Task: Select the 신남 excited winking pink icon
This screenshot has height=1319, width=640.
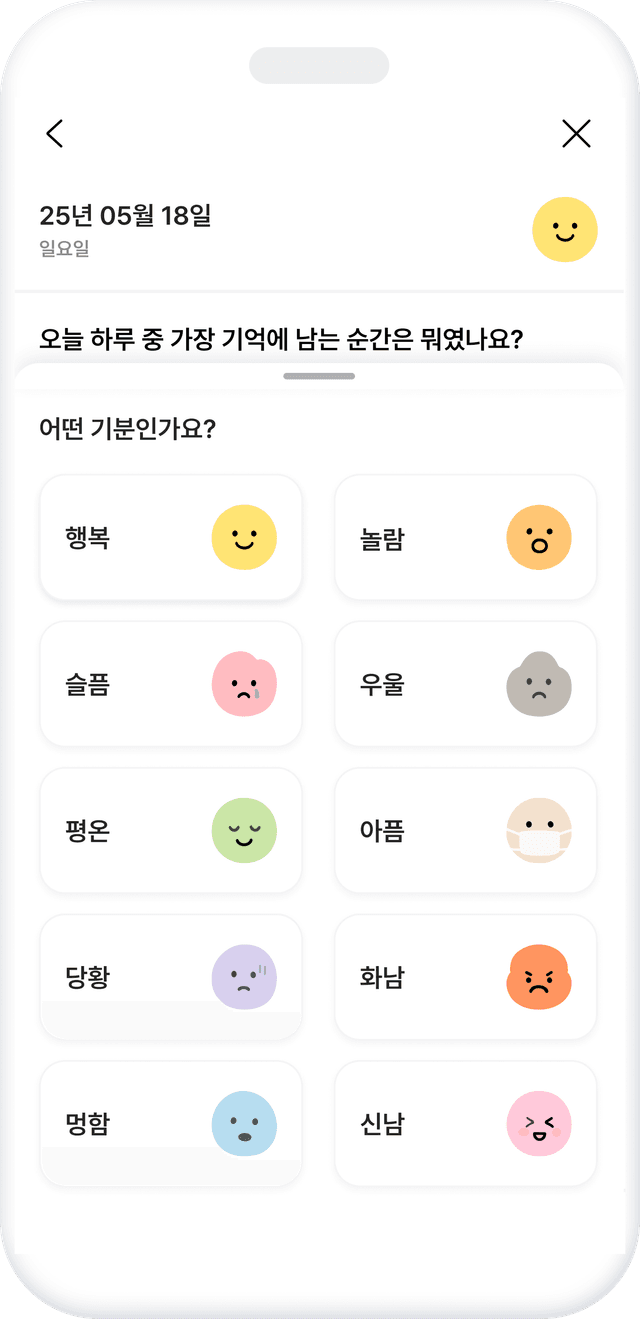Action: pyautogui.click(x=539, y=1124)
